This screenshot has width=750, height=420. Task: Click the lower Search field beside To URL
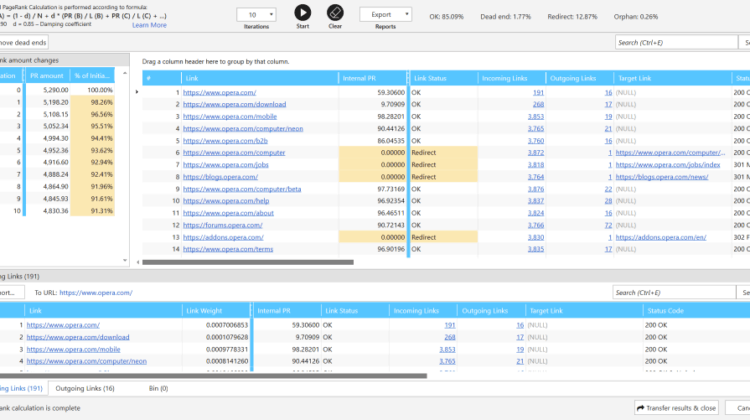coord(674,292)
